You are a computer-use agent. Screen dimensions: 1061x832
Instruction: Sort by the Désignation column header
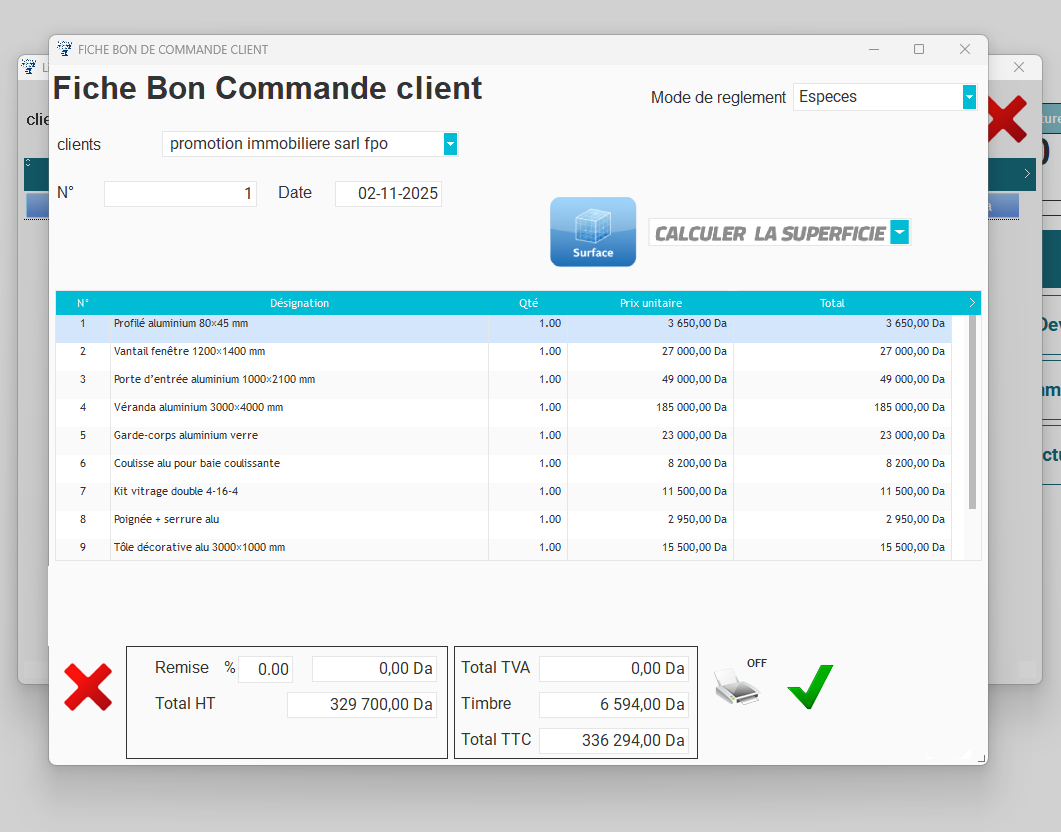coord(299,303)
